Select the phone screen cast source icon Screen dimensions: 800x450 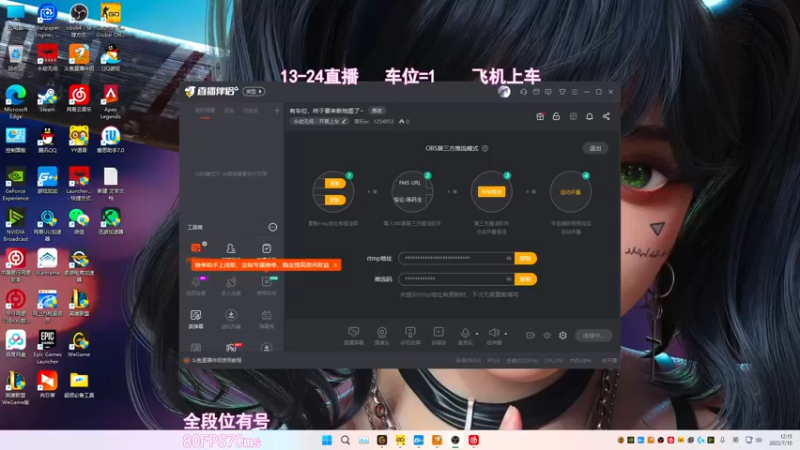point(410,332)
